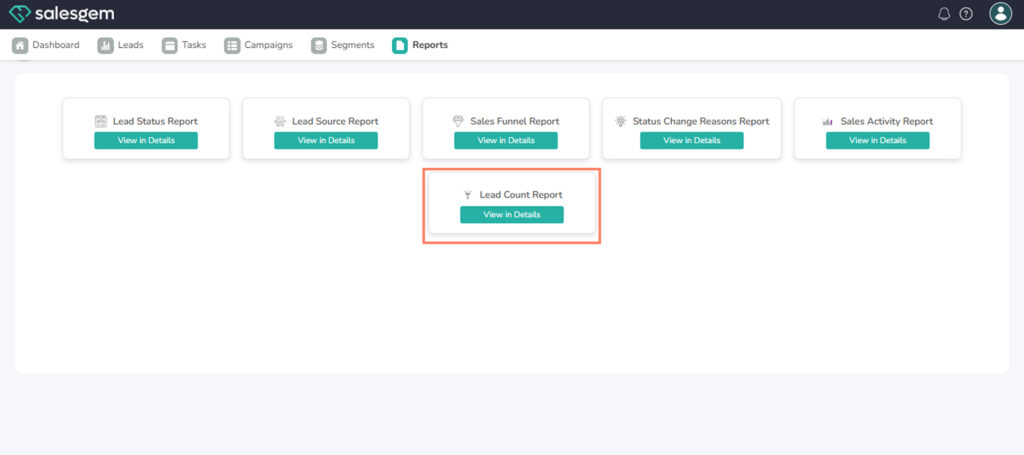Click the Status Change Reasons Report icon
Viewport: 1024px width, 455px height.
pyautogui.click(x=621, y=121)
